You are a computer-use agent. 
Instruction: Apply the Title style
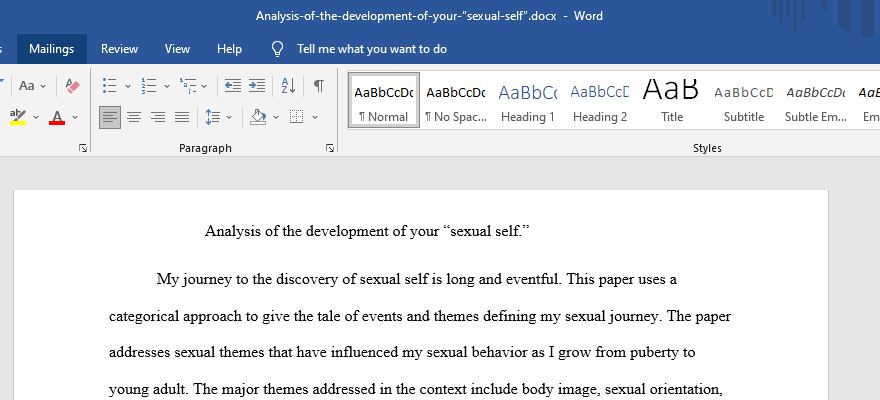tap(671, 100)
